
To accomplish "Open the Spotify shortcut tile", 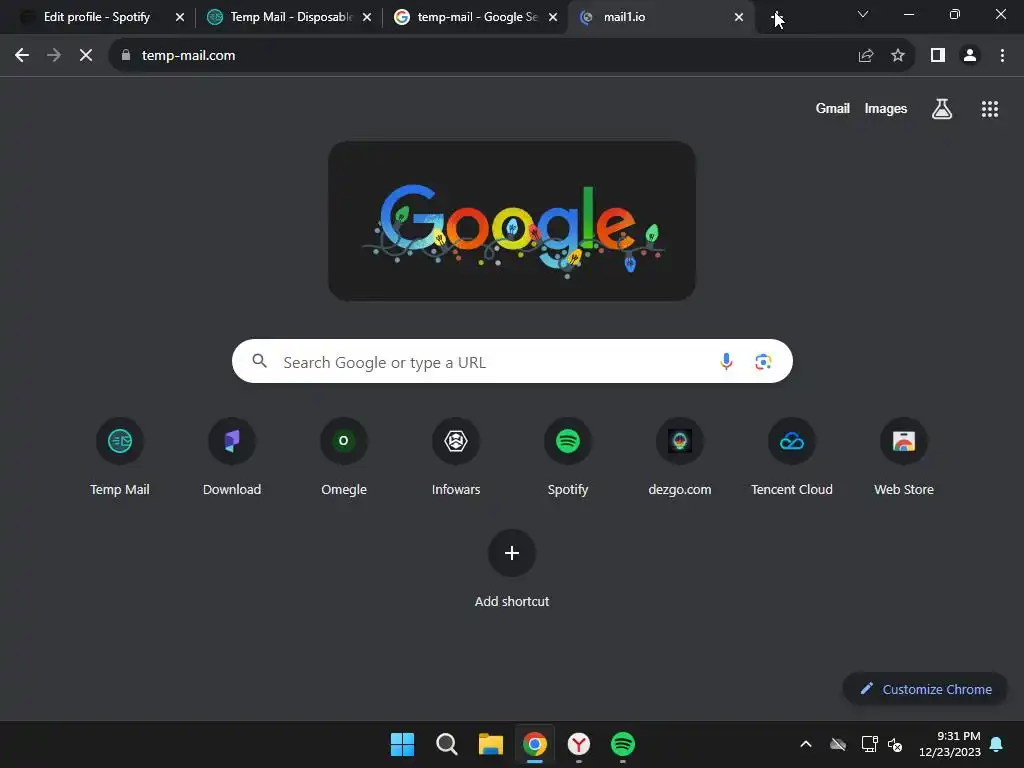I will pyautogui.click(x=568, y=457).
